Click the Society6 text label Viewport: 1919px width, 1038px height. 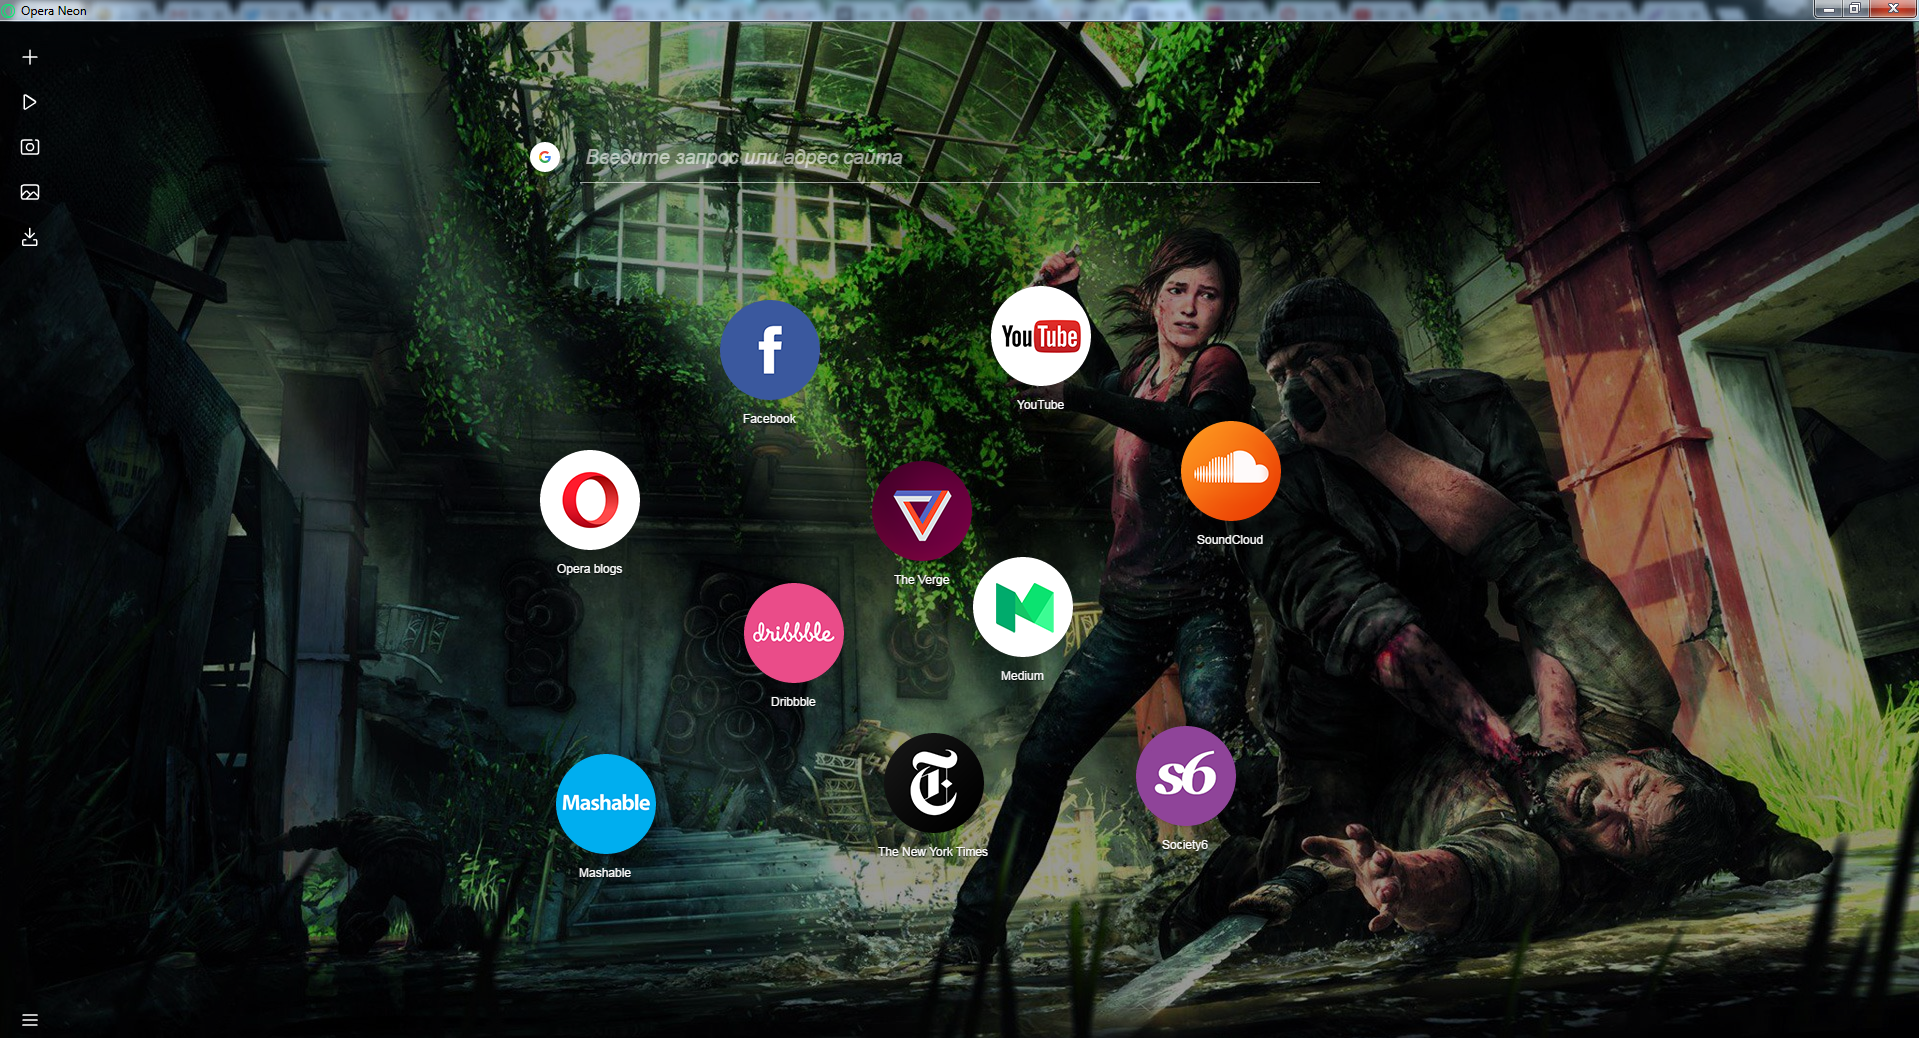1185,845
